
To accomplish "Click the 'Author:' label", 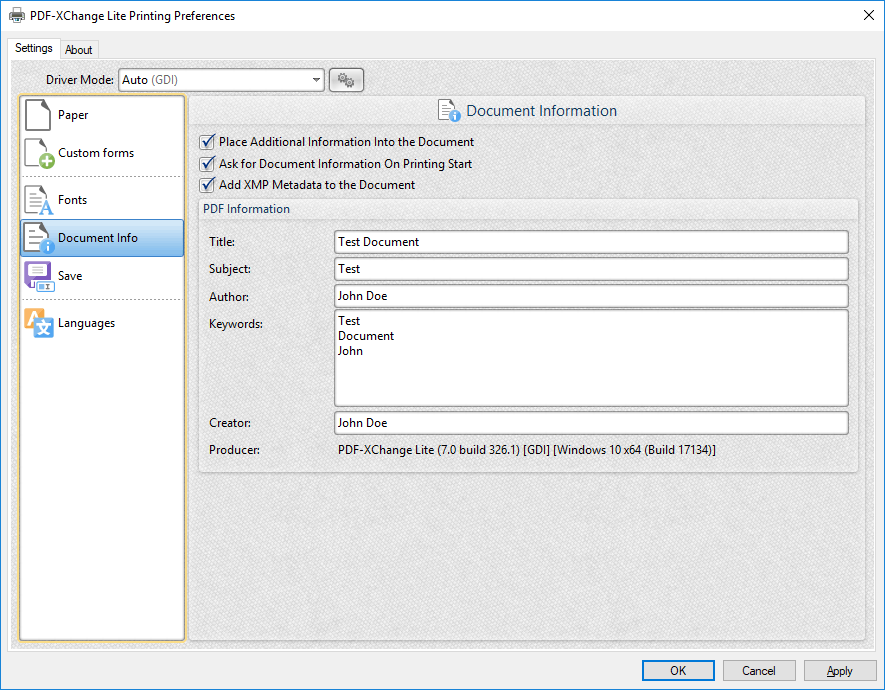I will tap(229, 297).
